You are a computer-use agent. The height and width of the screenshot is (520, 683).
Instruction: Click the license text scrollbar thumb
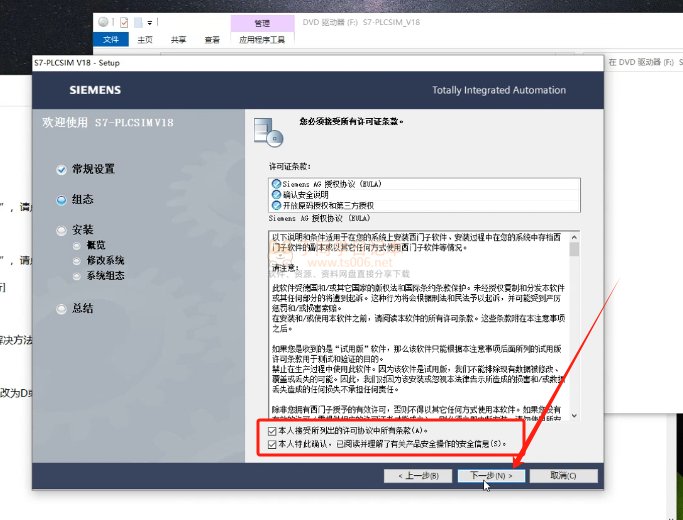pos(574,249)
